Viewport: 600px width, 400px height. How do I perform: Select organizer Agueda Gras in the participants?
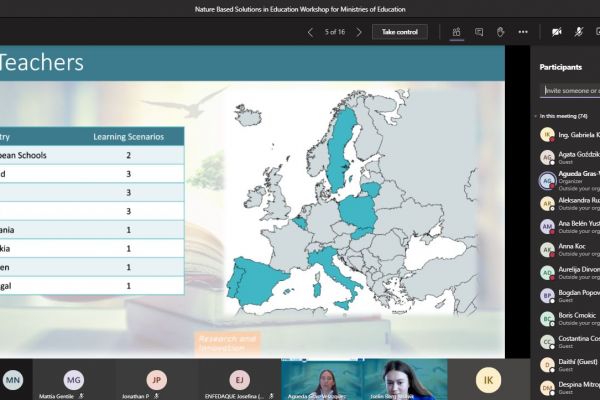(569, 181)
